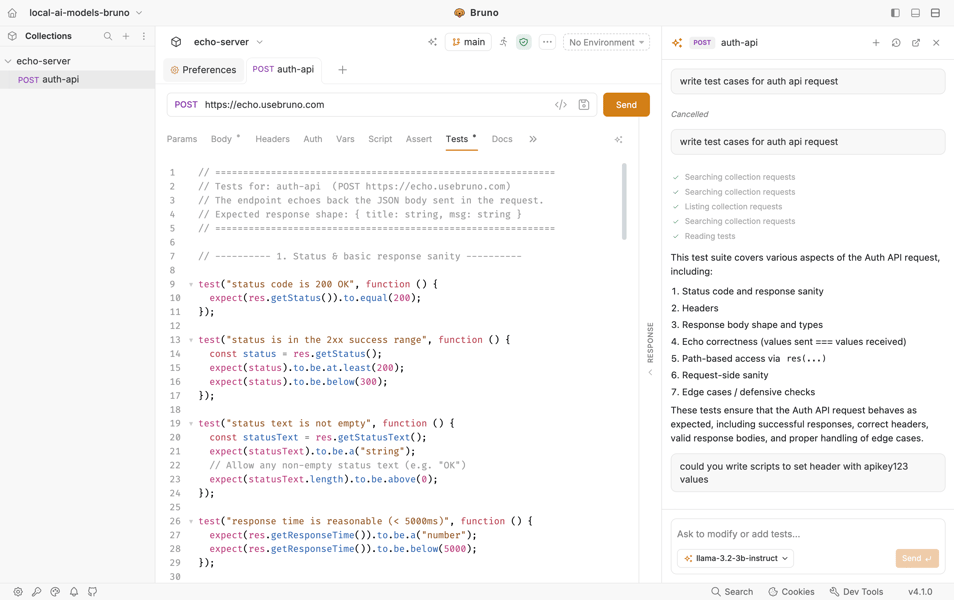Open the Vars tab

[x=345, y=139]
